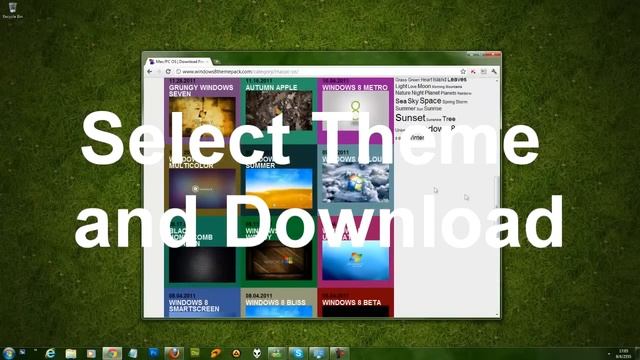This screenshot has height=360, width=640.
Task: Open a new Chrome tab
Action: pos(217,62)
